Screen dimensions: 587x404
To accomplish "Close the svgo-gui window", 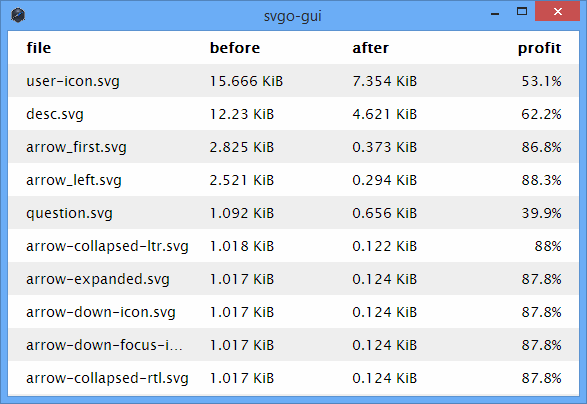I will tap(557, 11).
